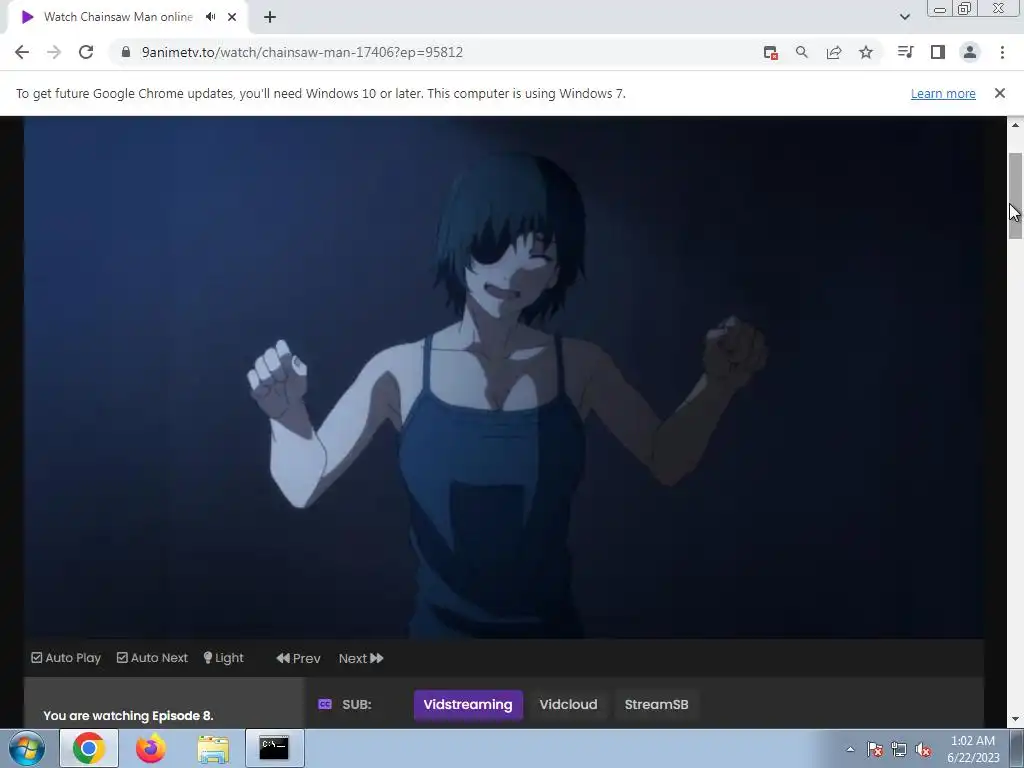Screen dimensions: 1024x768
Task: Click the volume tray icon
Action: click(923, 749)
